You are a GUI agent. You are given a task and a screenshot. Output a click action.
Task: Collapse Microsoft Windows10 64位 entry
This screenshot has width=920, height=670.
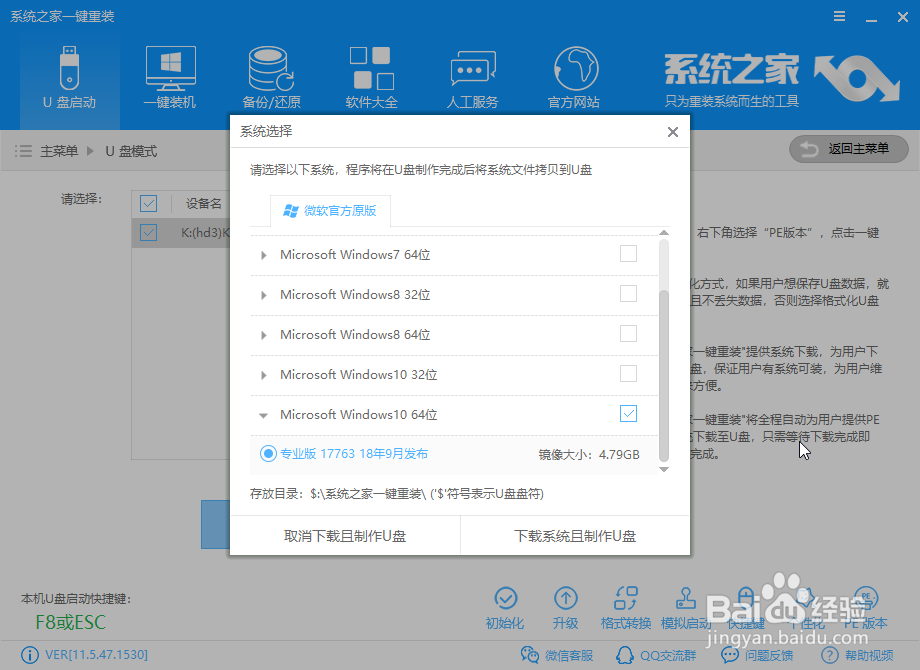[263, 415]
